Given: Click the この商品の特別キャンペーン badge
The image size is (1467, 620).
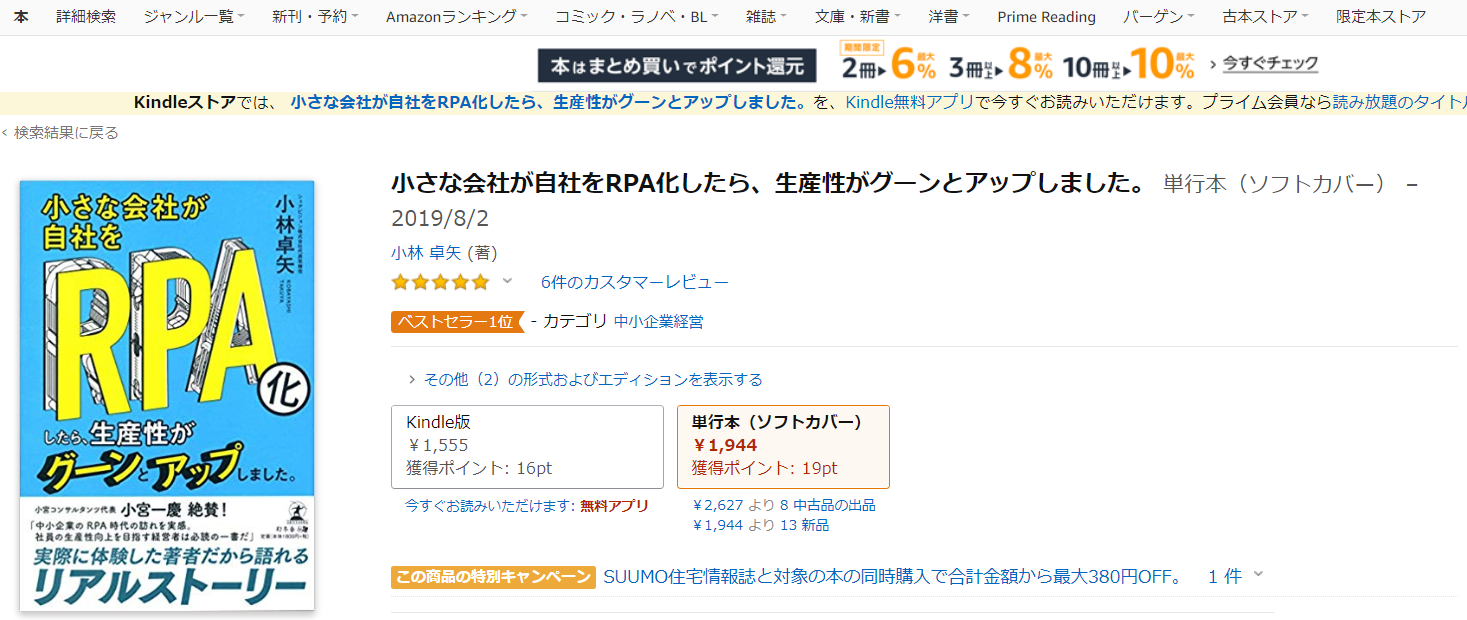Looking at the screenshot, I should (x=494, y=577).
